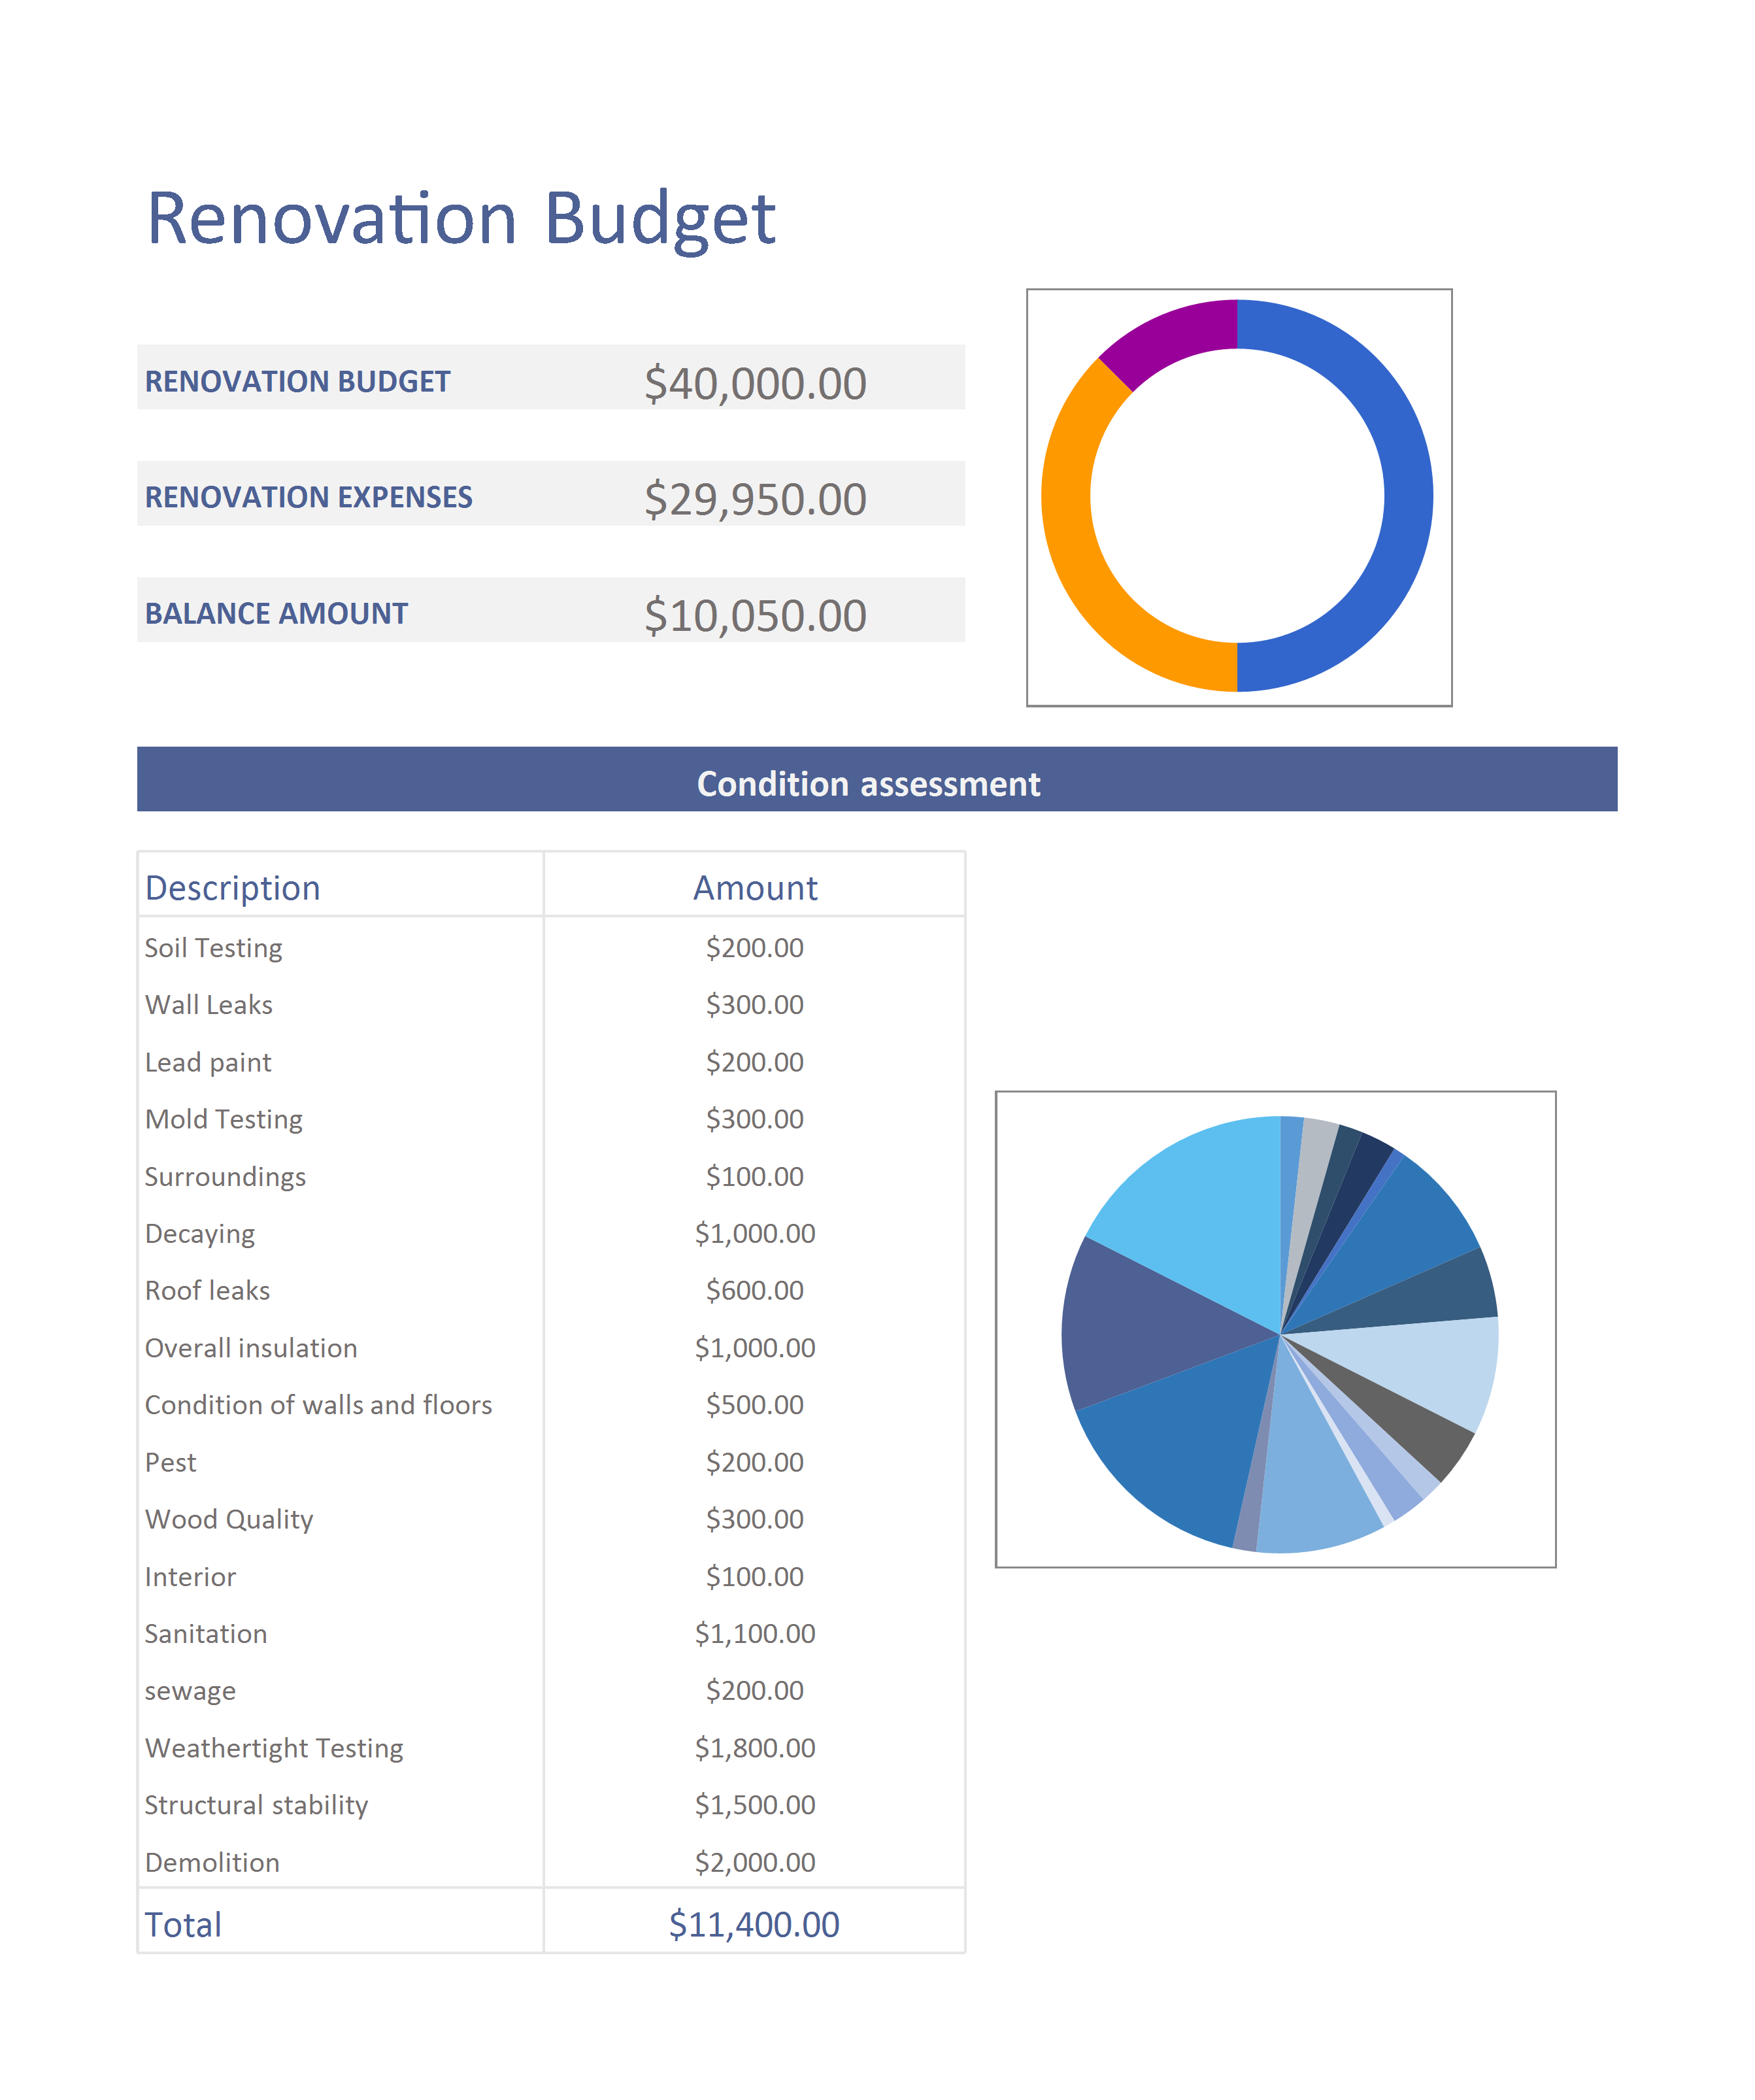The width and height of the screenshot is (1755, 2100).
Task: Click the Wall Leaks row label
Action: (209, 1005)
